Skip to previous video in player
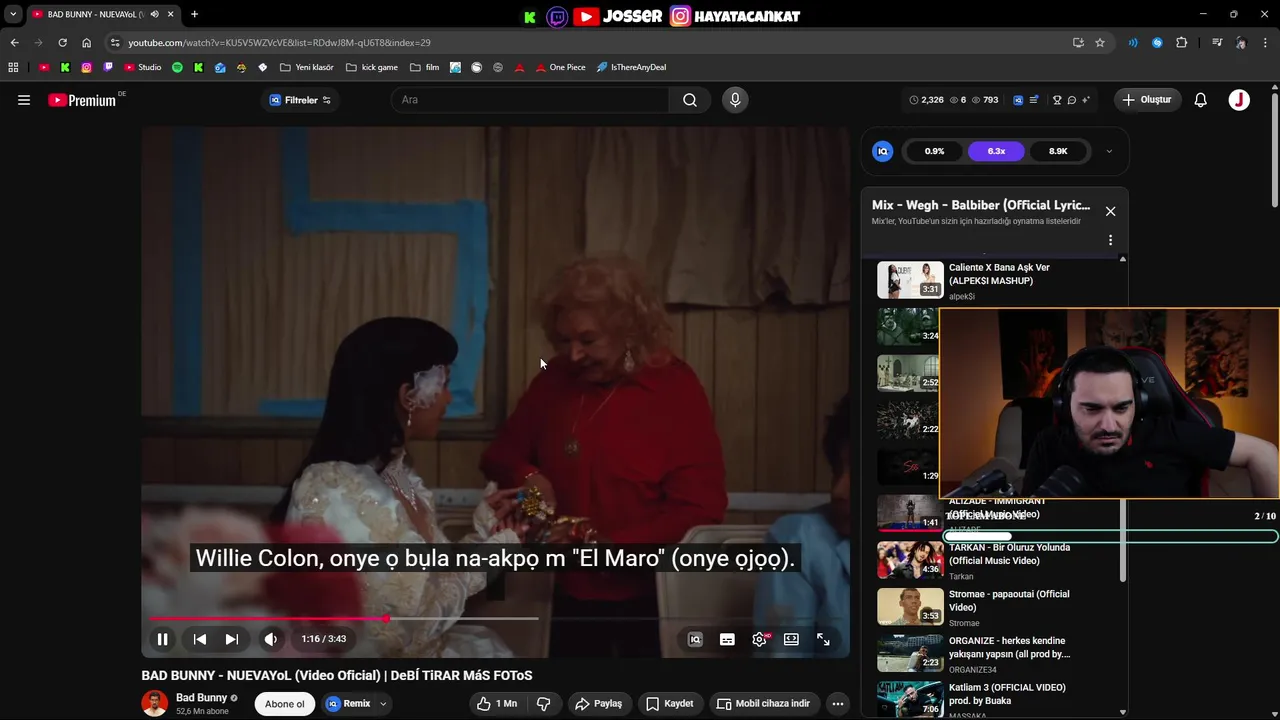Viewport: 1280px width, 720px height. pyautogui.click(x=200, y=639)
